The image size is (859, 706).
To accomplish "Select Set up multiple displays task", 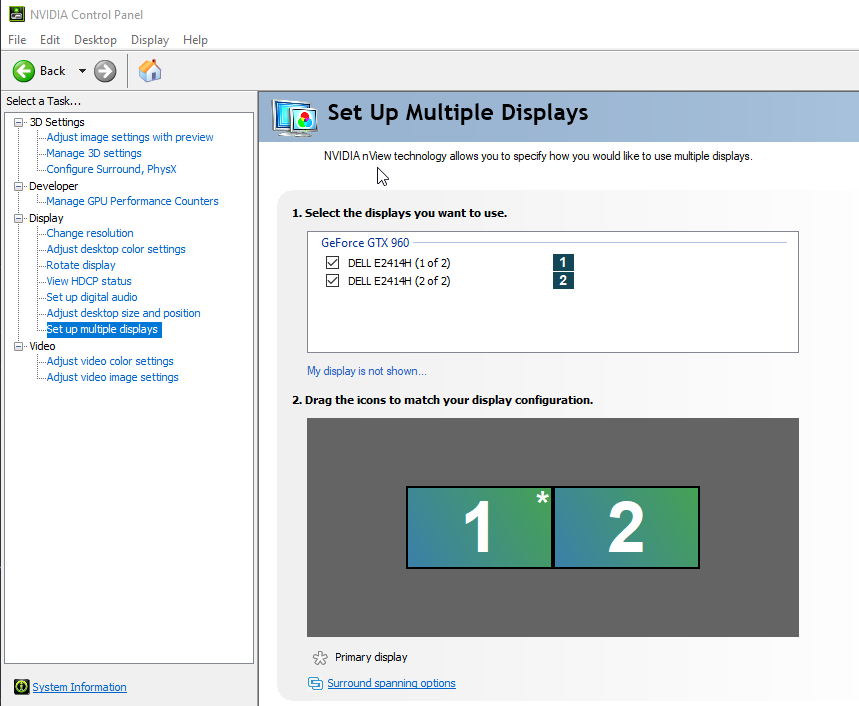I will (104, 329).
